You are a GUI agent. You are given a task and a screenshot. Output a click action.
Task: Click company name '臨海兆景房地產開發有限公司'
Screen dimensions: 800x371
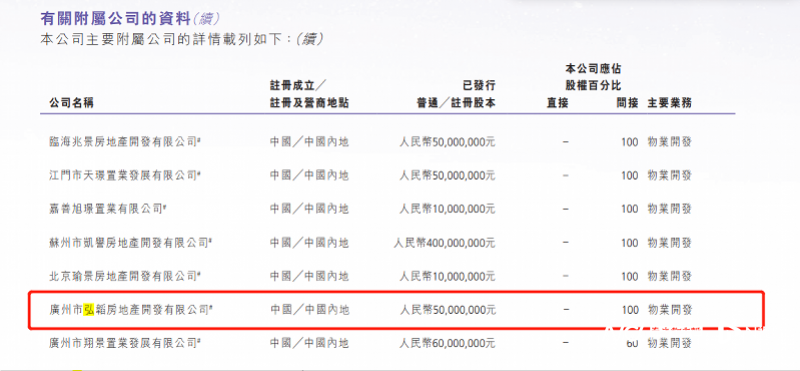(123, 142)
